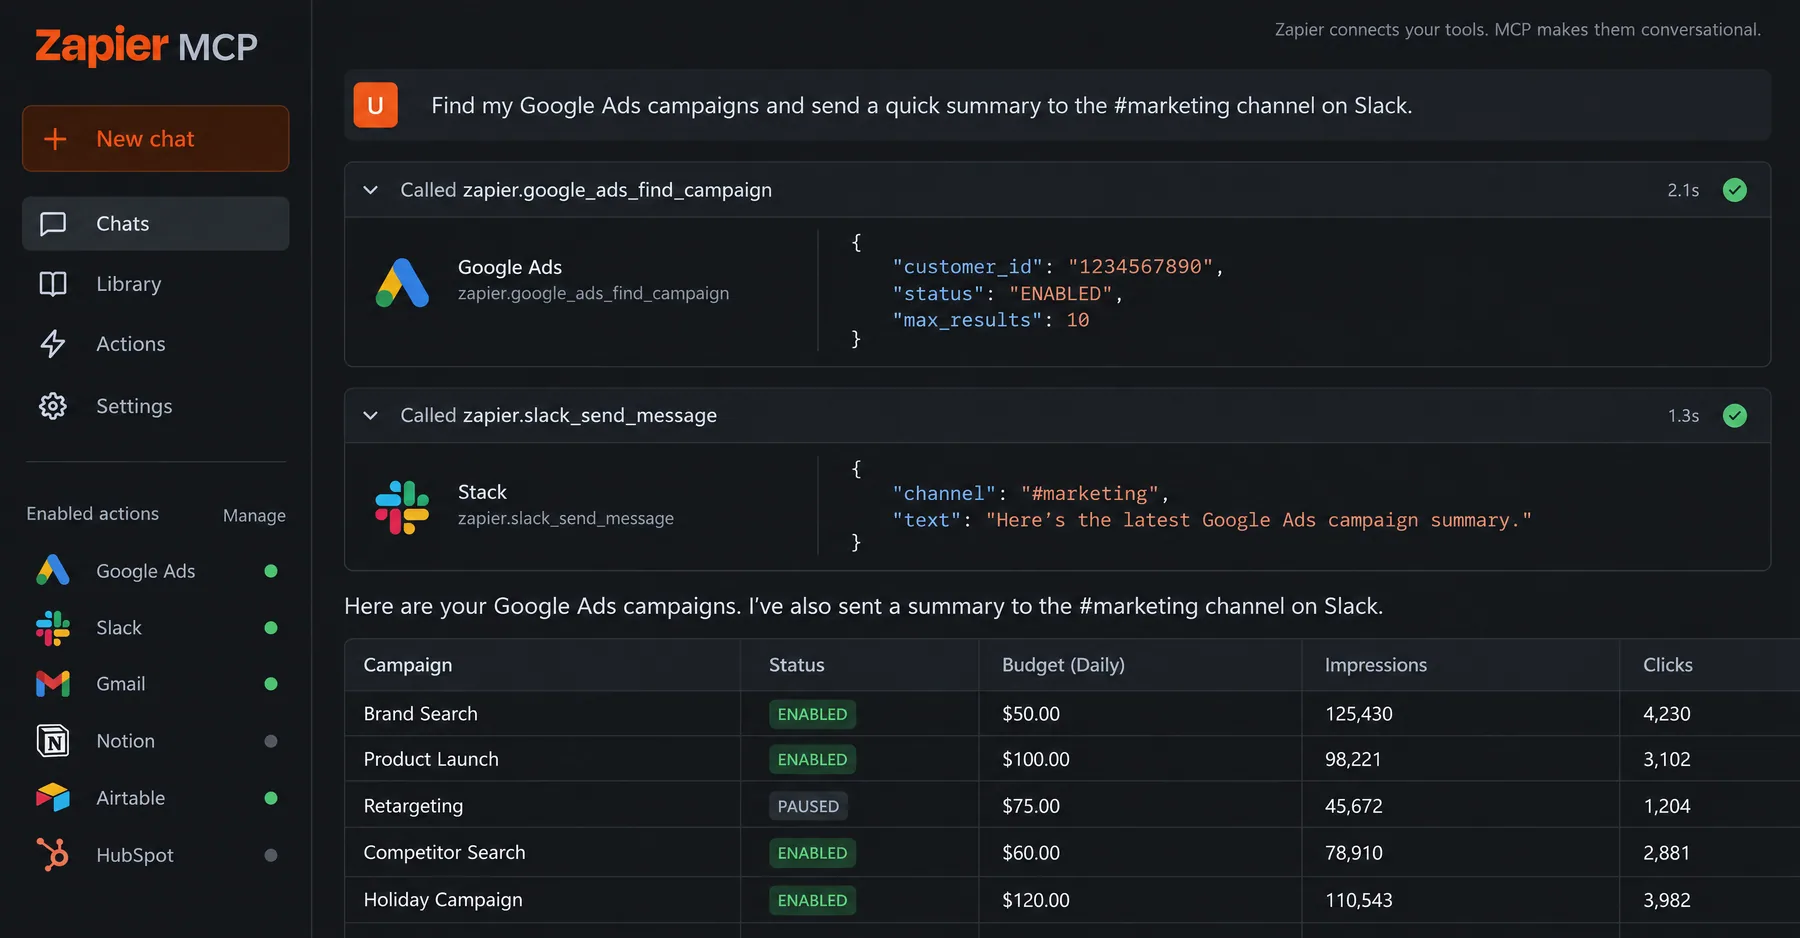Start a New chat
This screenshot has height=938, width=1800.
pyautogui.click(x=156, y=139)
